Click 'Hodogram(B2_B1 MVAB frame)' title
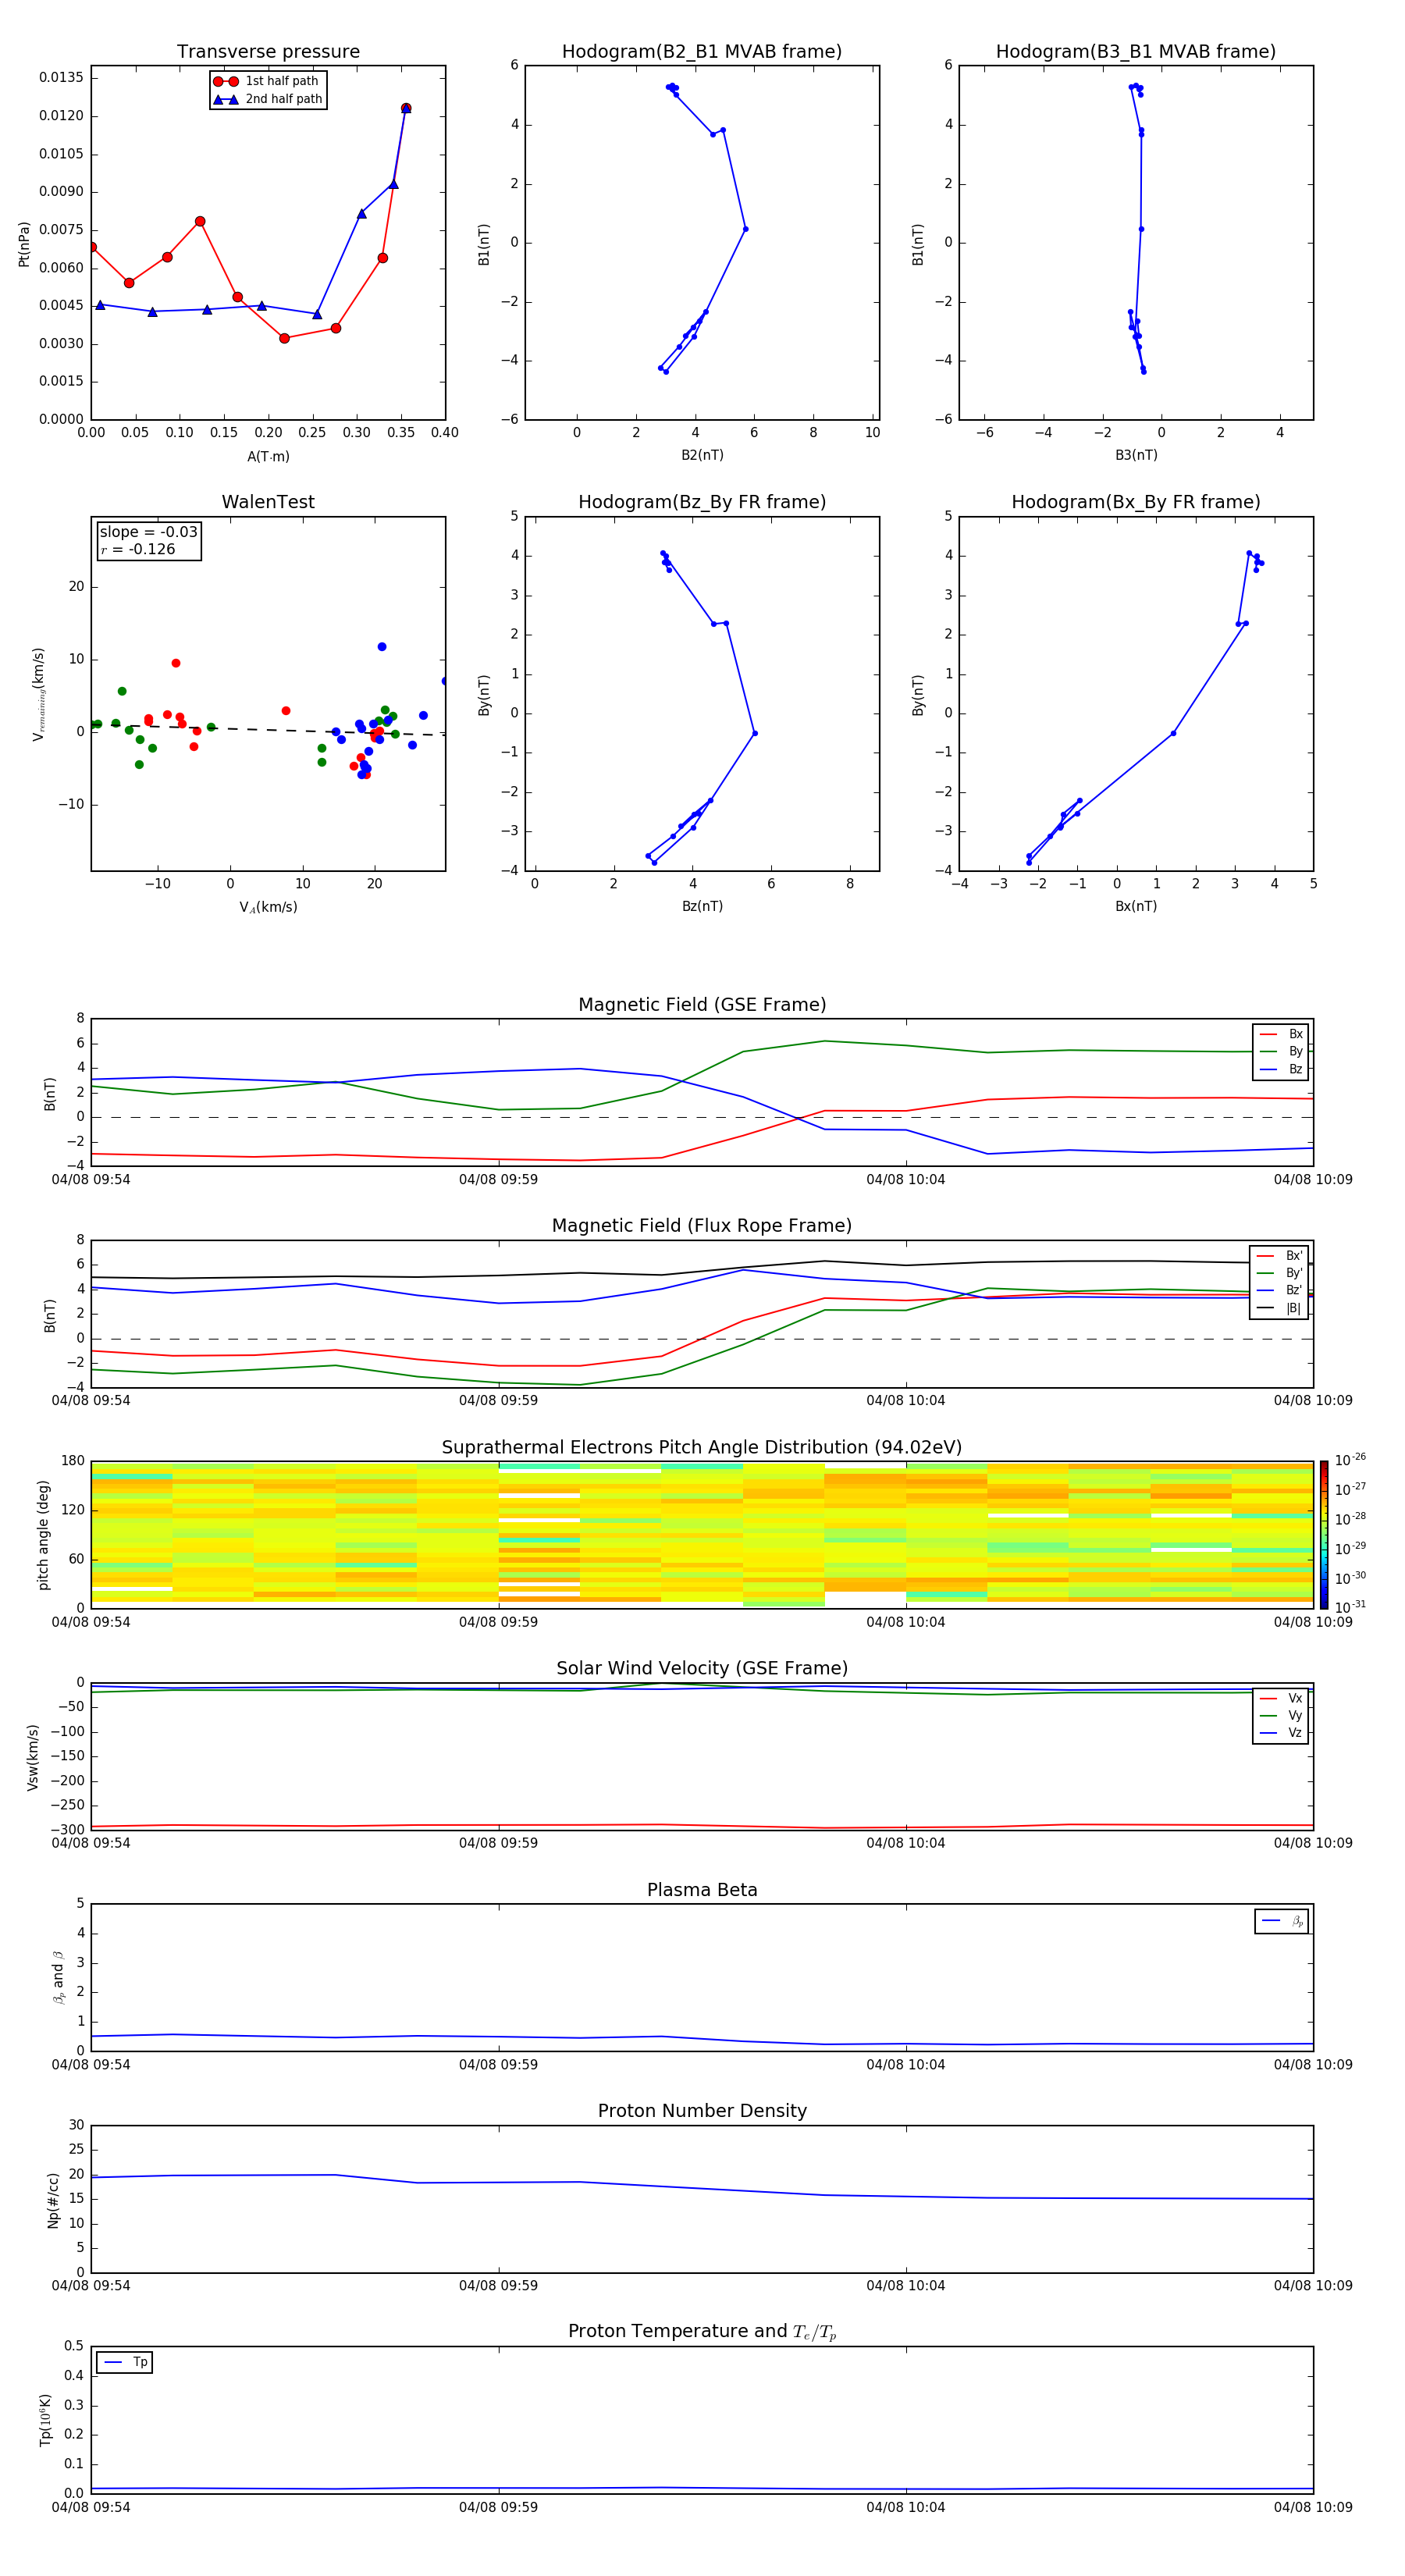The image size is (1405, 2576). (x=702, y=52)
